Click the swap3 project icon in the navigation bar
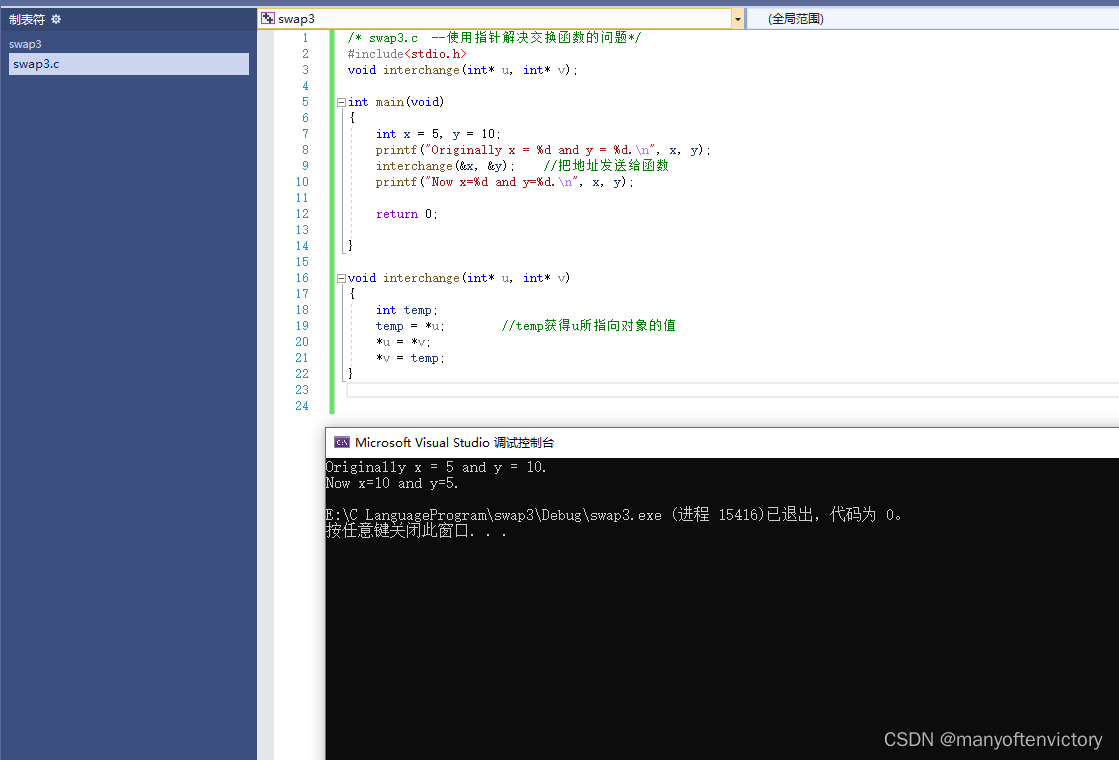Viewport: 1119px width, 760px height. click(268, 19)
